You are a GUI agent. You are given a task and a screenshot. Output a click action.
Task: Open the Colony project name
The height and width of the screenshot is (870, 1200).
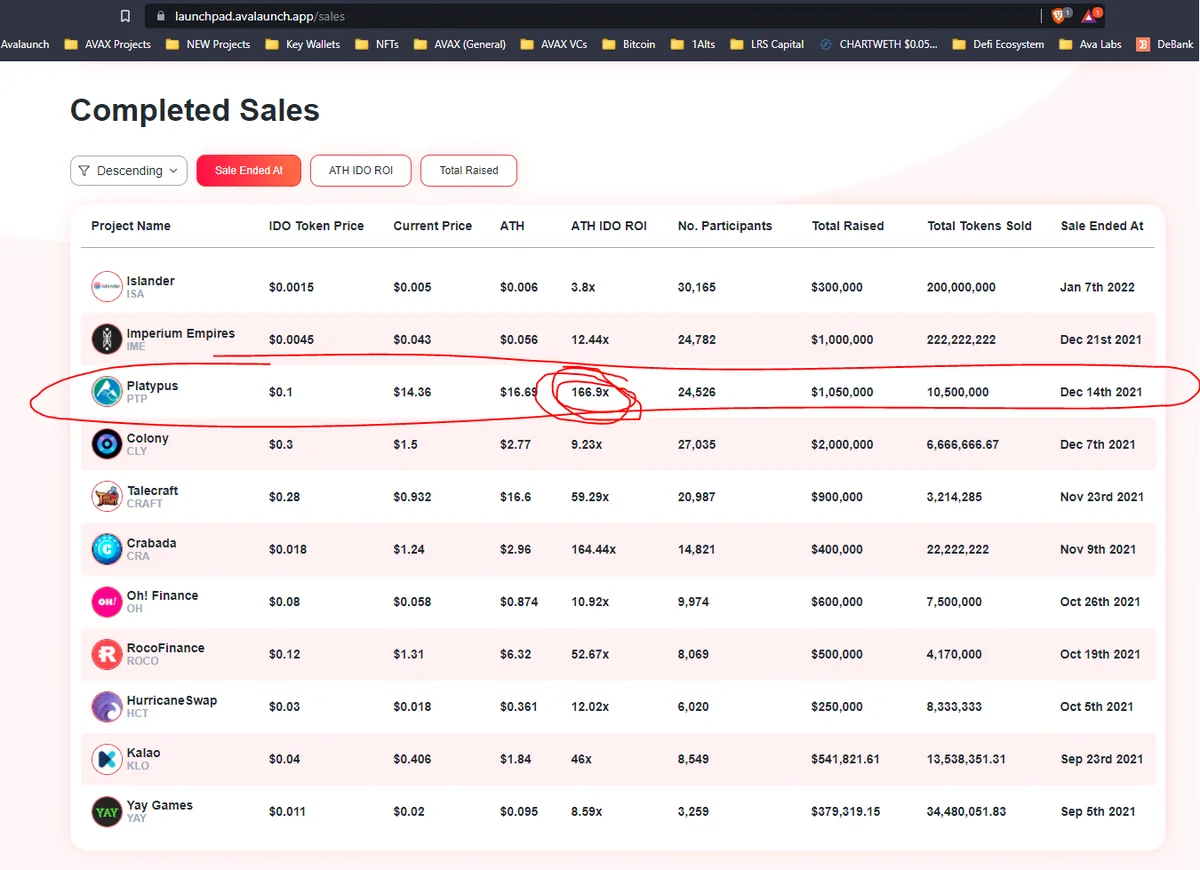(x=148, y=438)
